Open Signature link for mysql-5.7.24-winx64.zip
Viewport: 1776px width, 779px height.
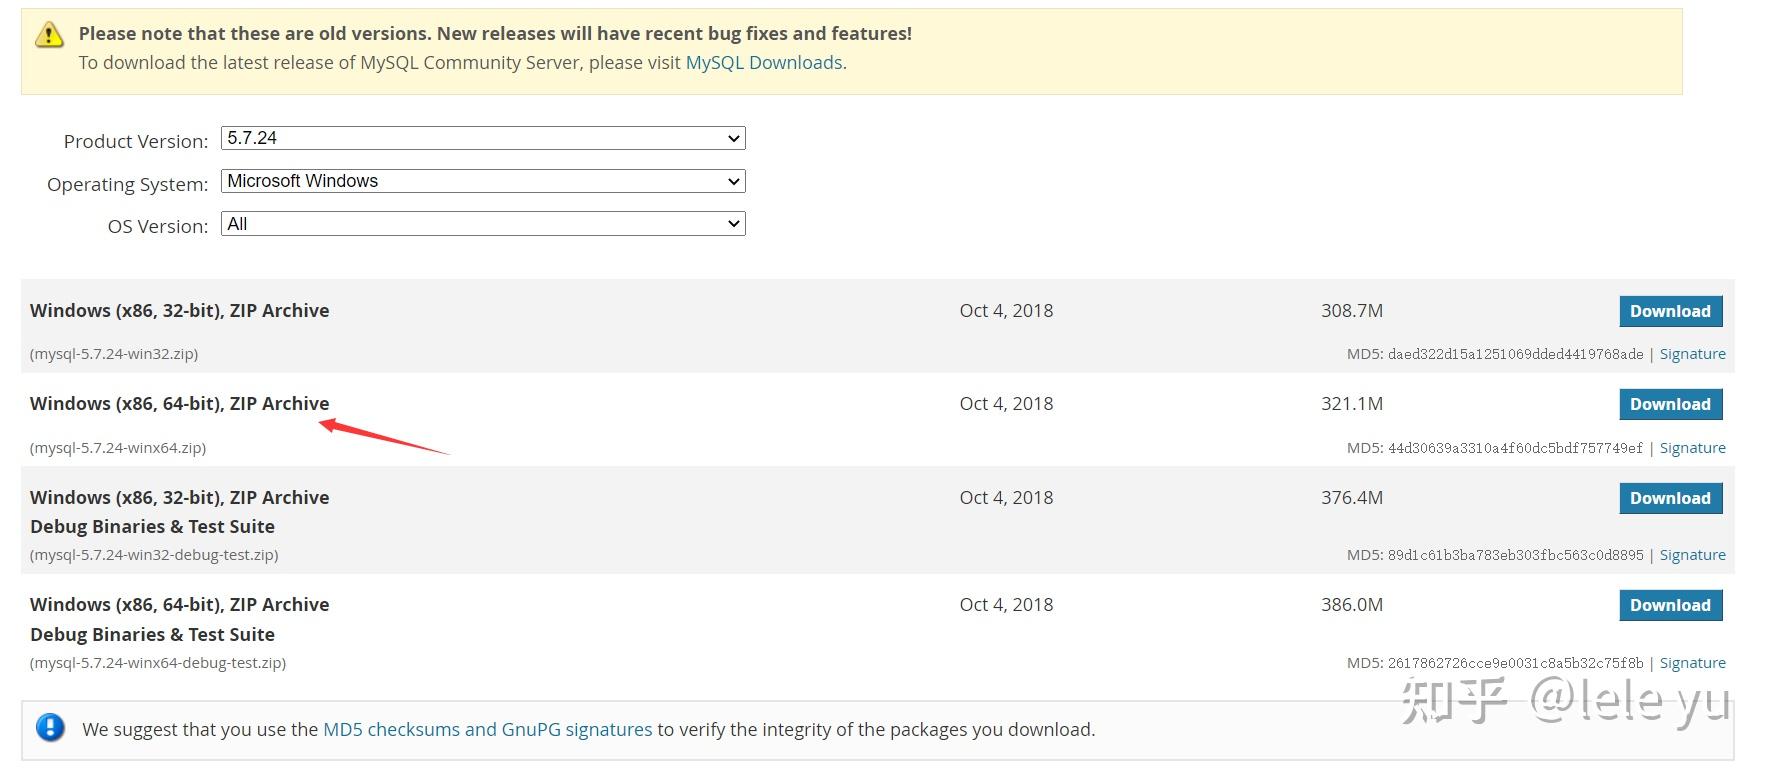point(1692,448)
